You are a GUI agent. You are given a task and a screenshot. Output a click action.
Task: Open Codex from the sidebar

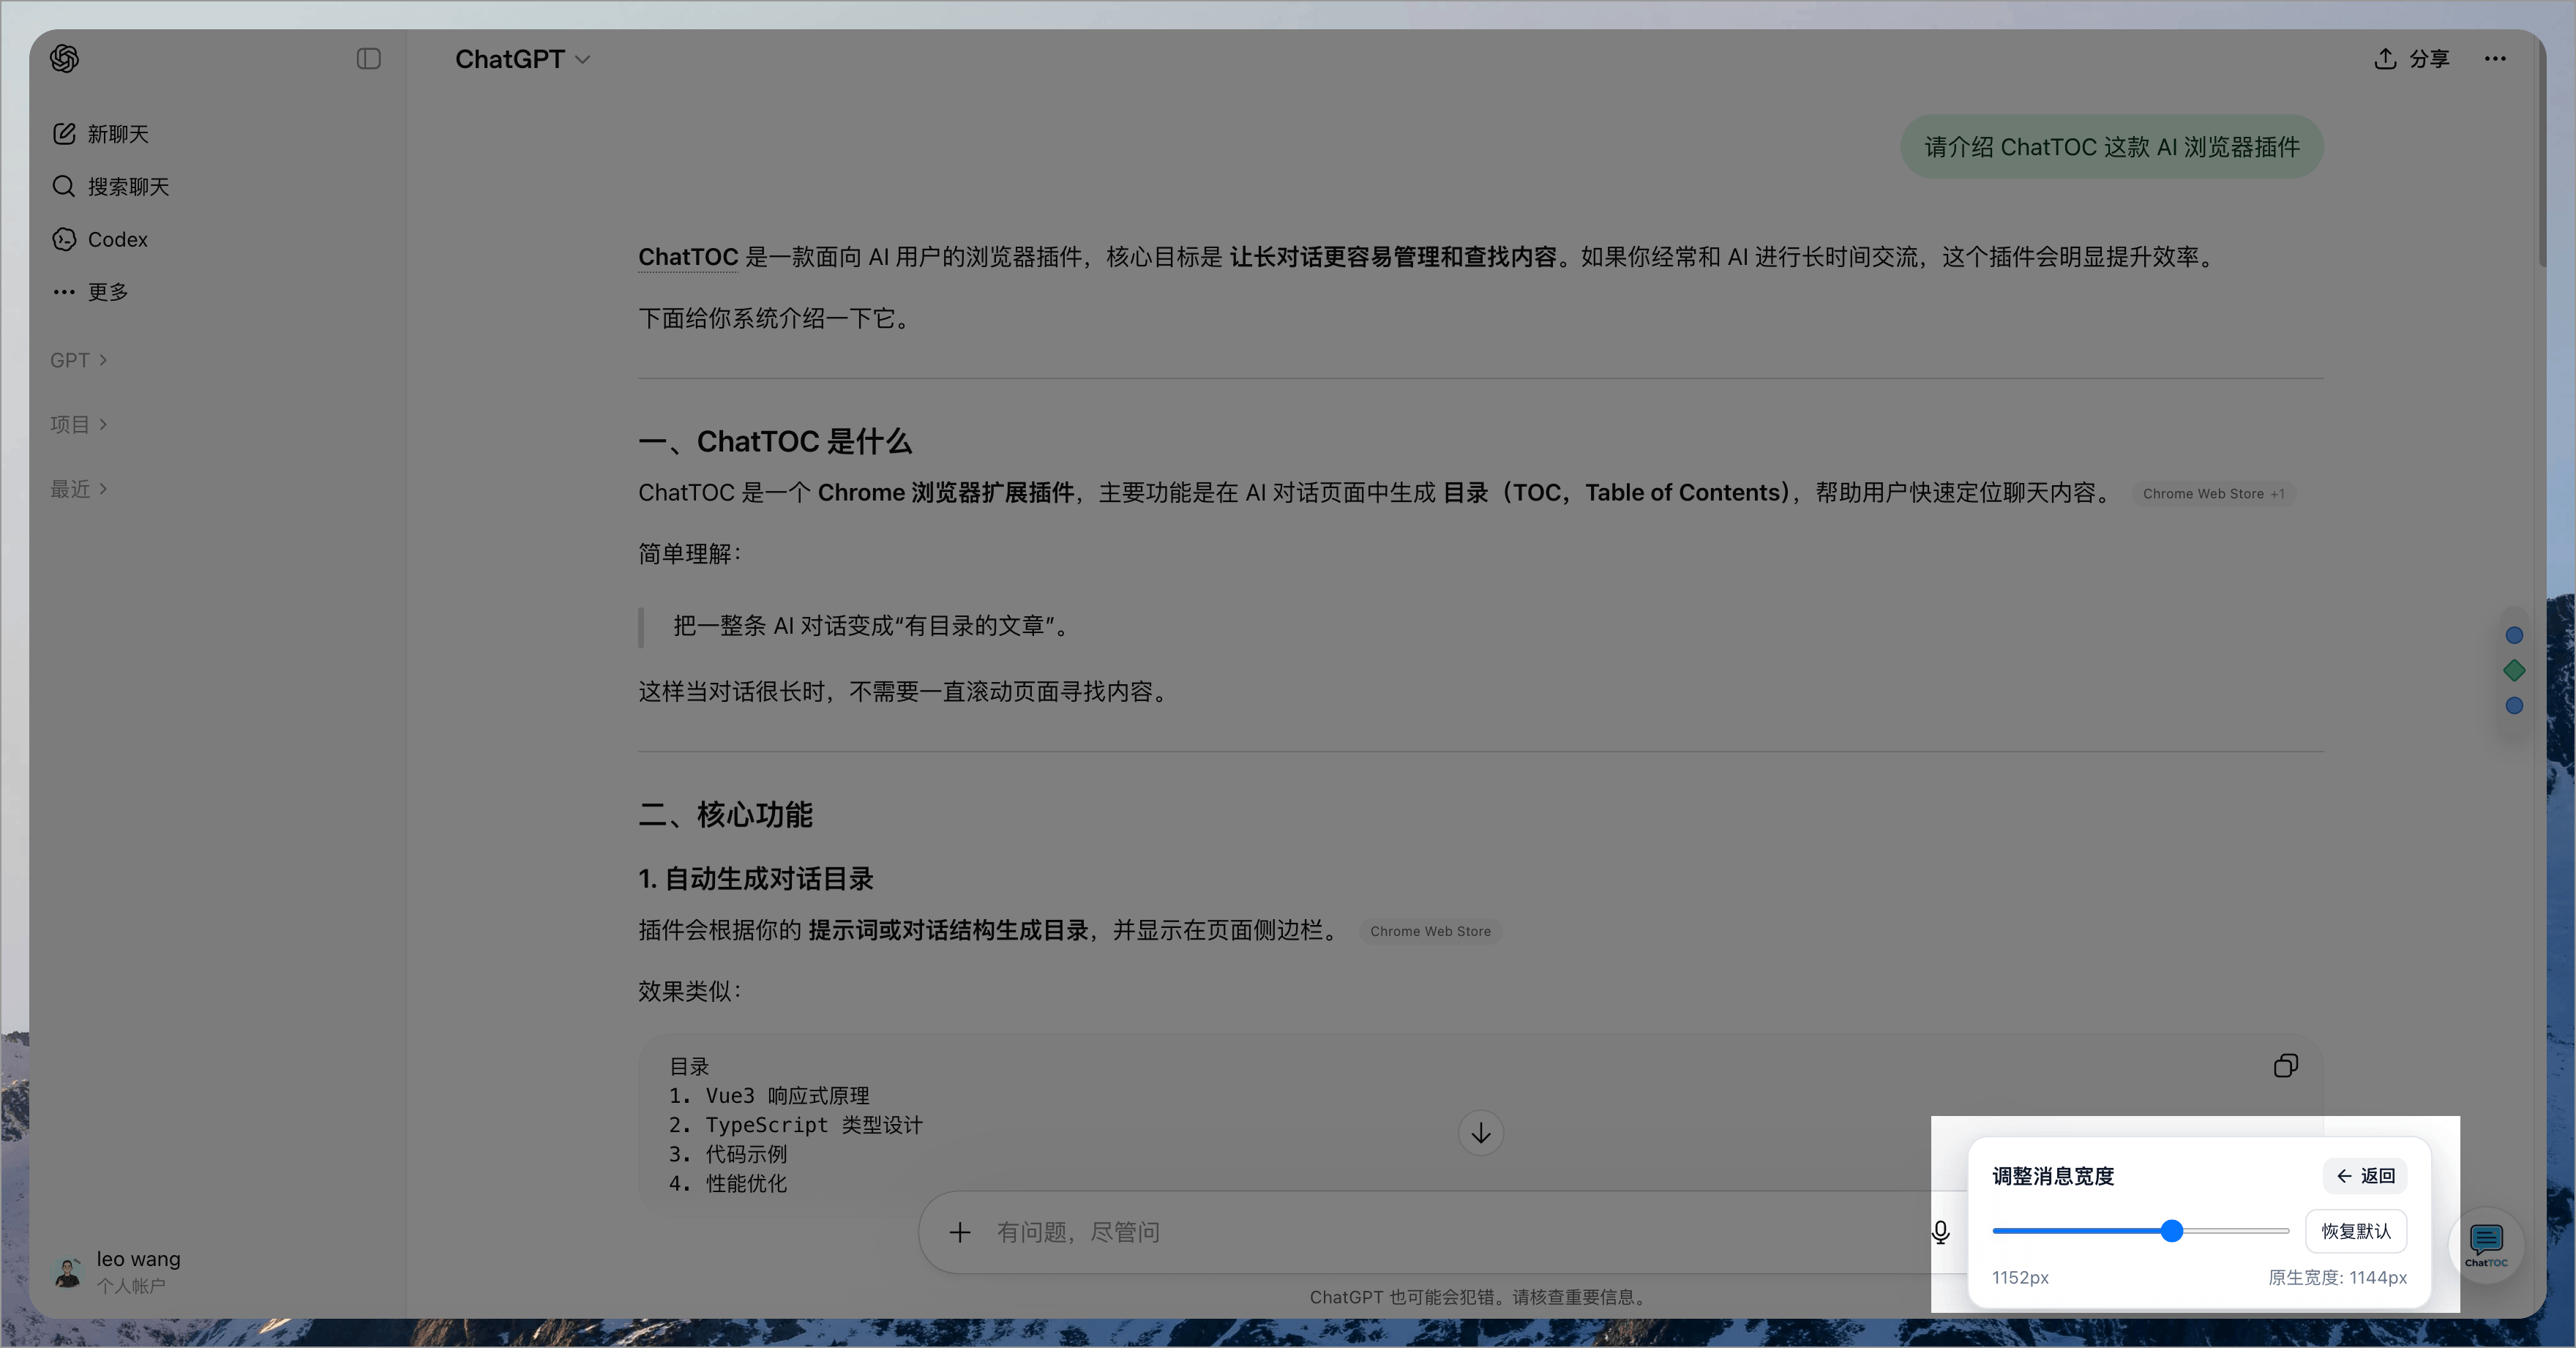(x=100, y=239)
